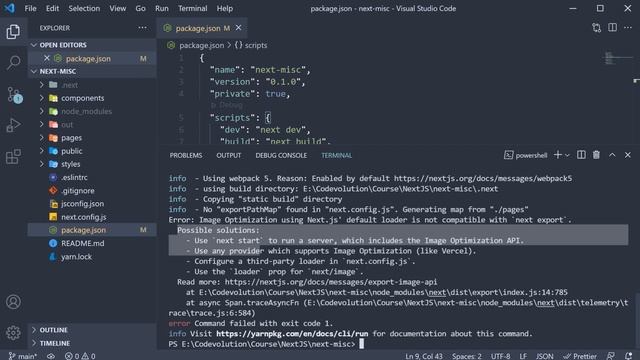
Task: Open the File menu
Action: 30,8
